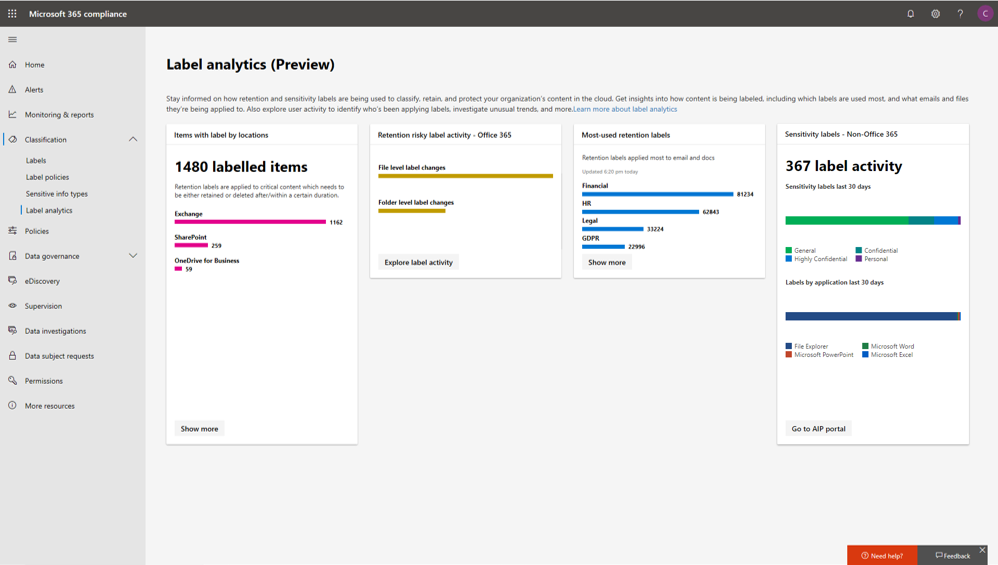Click Show more in label locations card

pyautogui.click(x=199, y=429)
